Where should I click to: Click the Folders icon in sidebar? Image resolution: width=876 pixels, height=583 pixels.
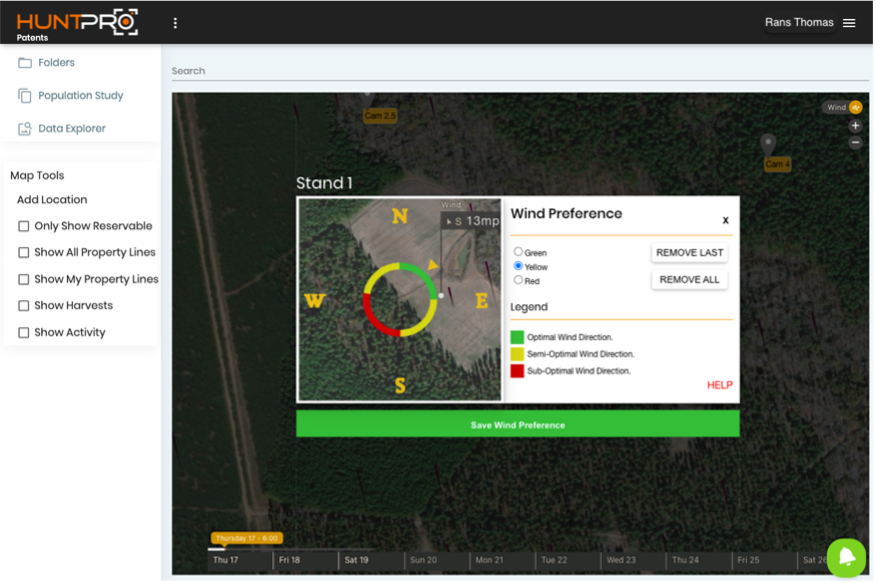tap(25, 63)
